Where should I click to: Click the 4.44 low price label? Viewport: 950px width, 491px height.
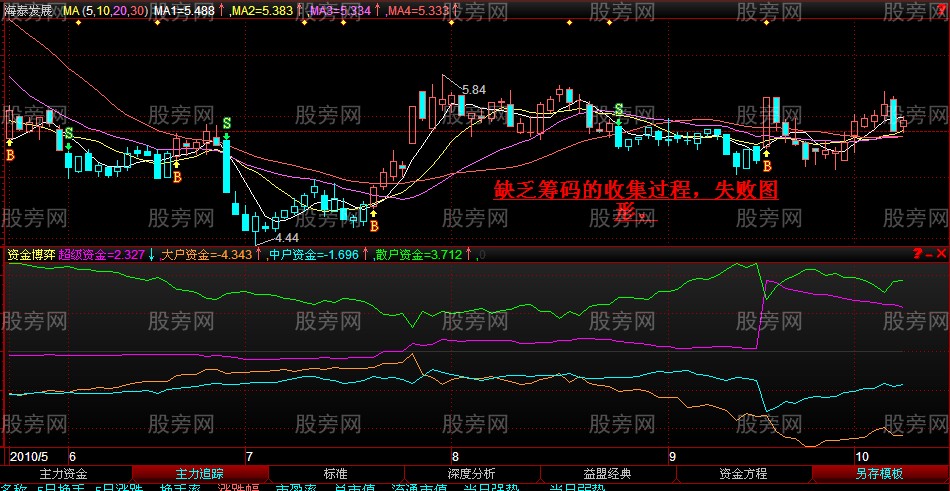point(287,237)
